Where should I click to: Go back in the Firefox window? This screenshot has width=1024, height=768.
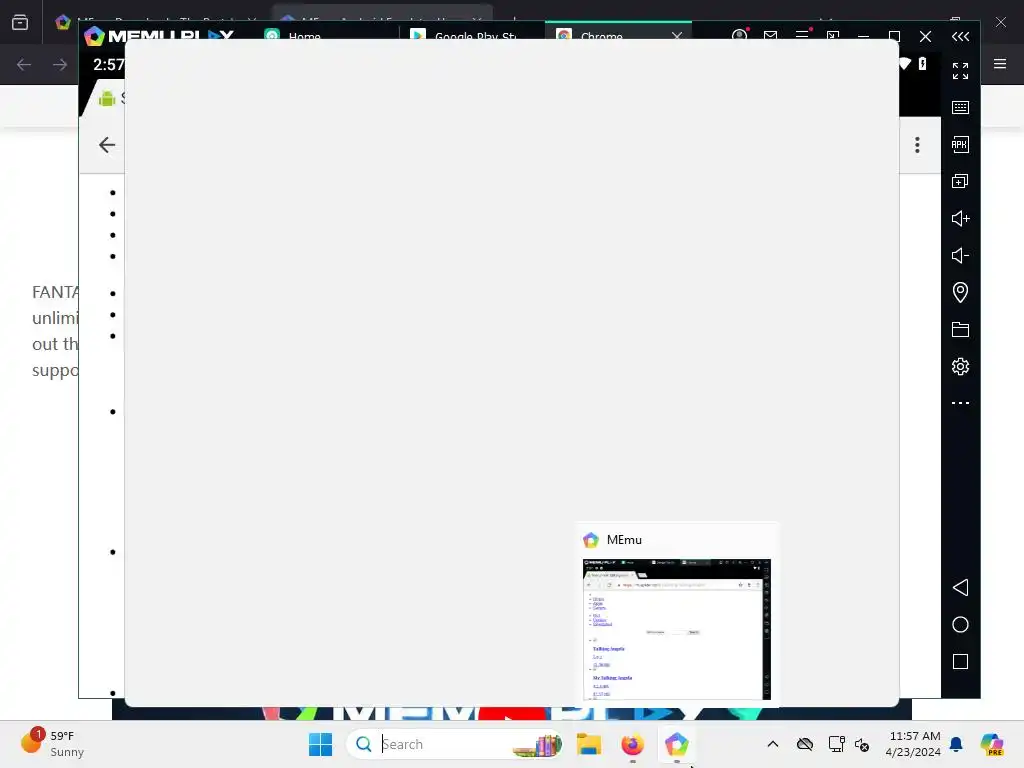click(24, 64)
